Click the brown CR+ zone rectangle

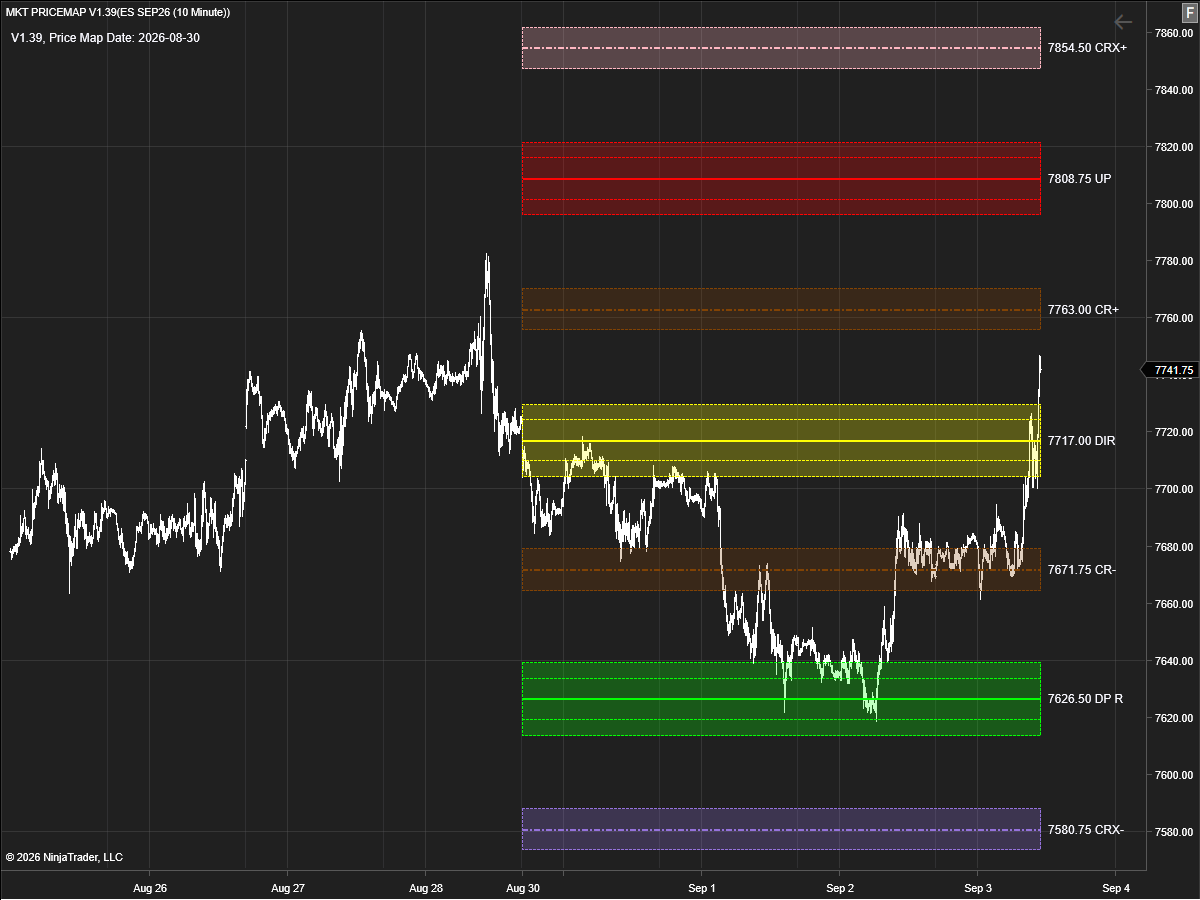point(781,309)
